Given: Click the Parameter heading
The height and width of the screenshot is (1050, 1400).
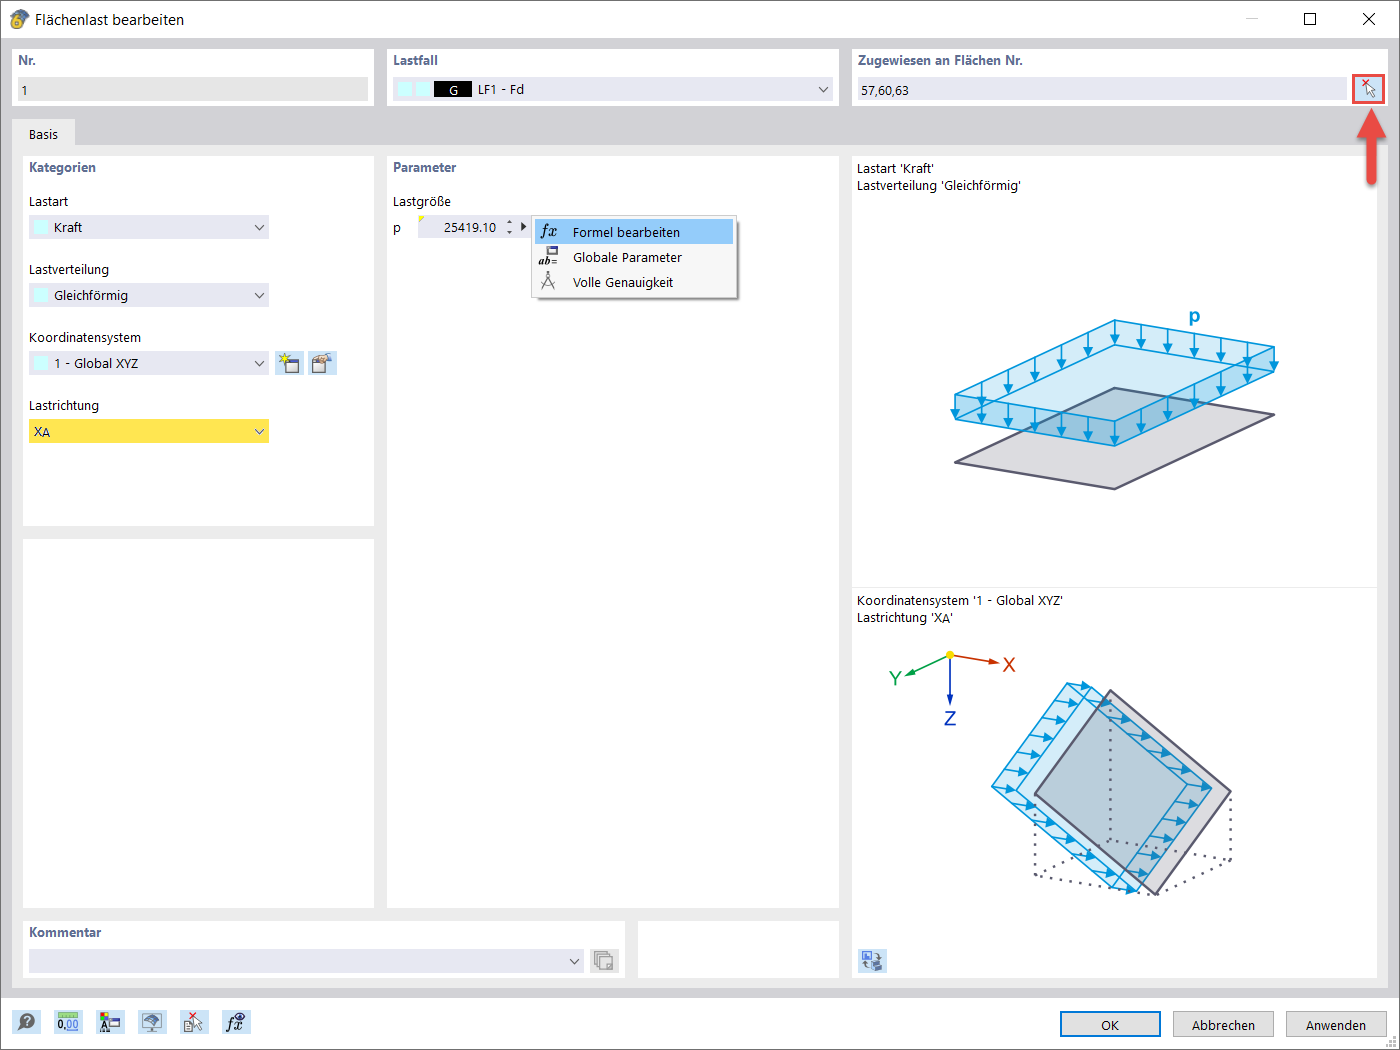Looking at the screenshot, I should tap(424, 167).
